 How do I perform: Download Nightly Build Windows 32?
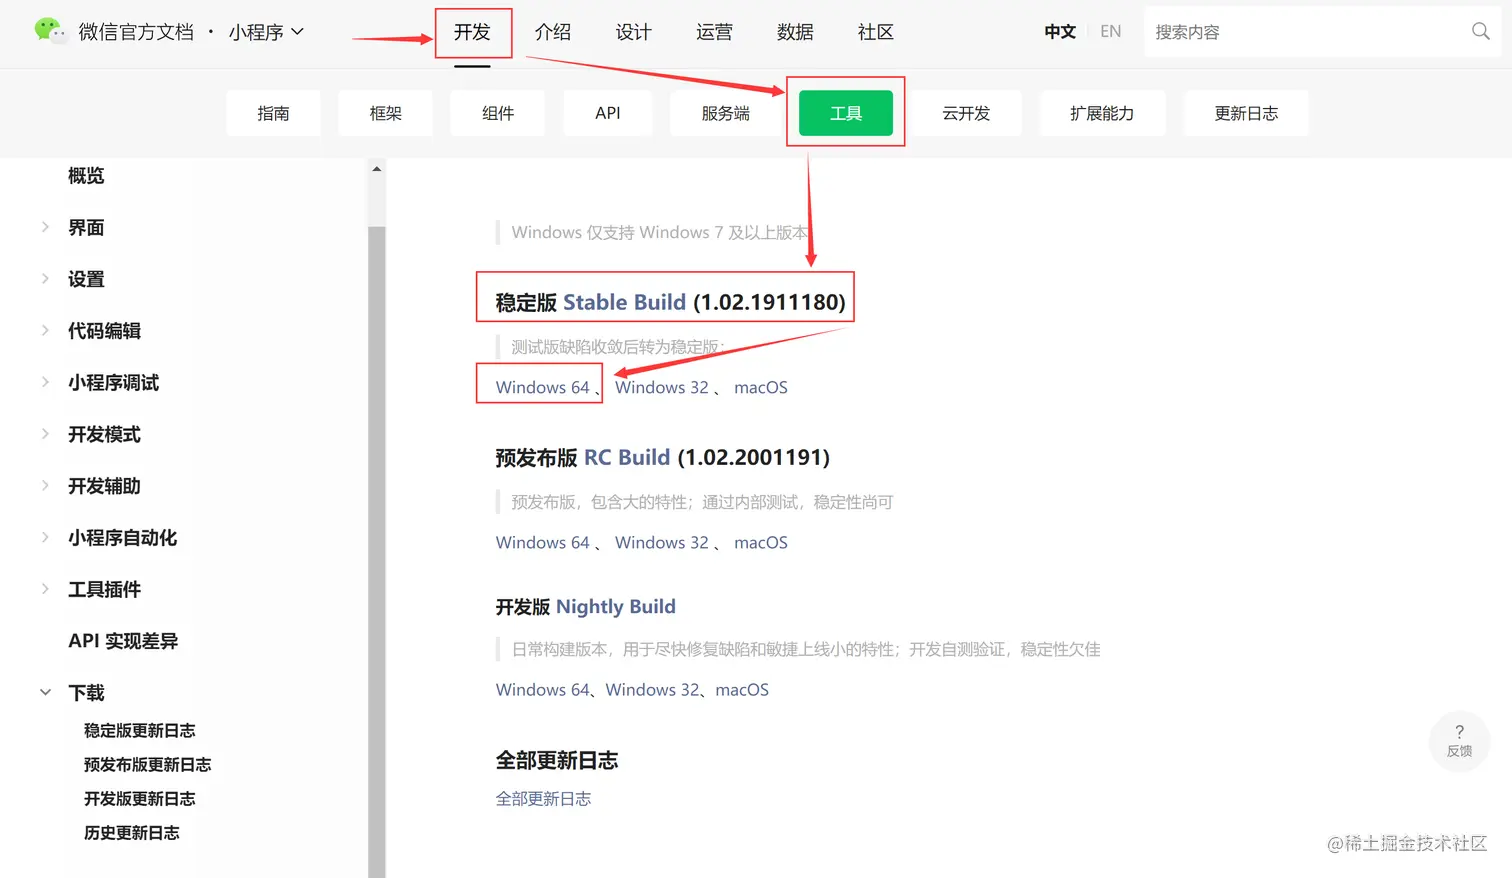(652, 689)
